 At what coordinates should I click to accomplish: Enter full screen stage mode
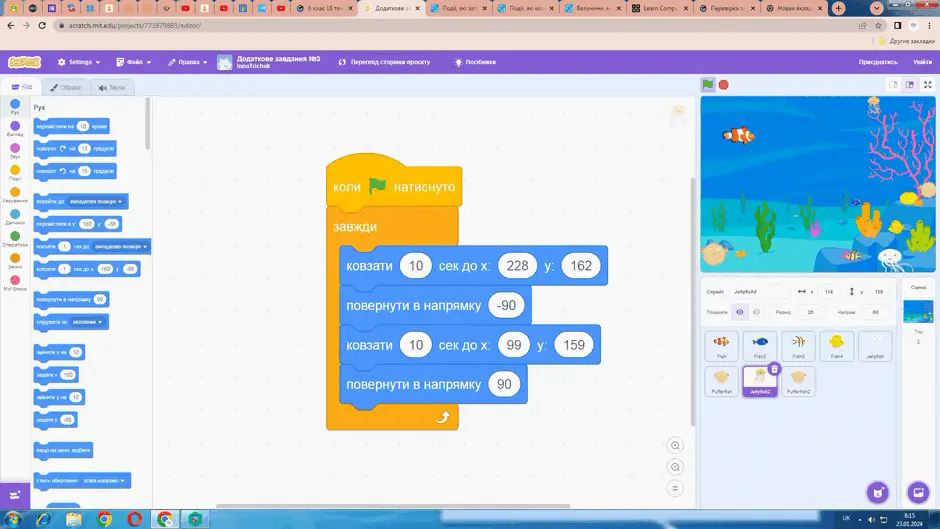tap(927, 85)
